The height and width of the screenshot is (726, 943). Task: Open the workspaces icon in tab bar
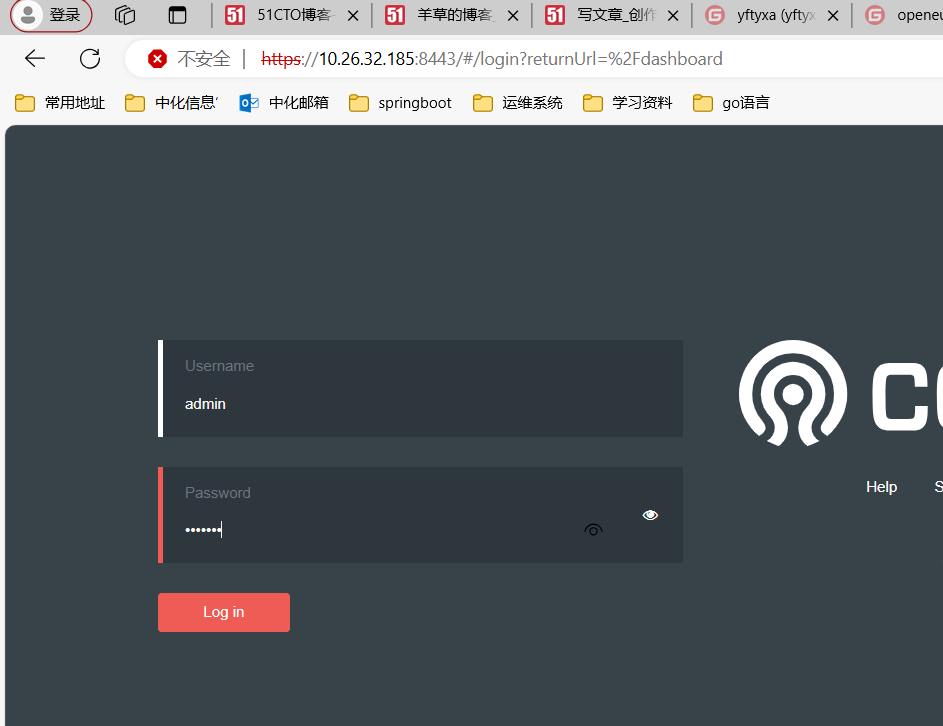coord(125,15)
